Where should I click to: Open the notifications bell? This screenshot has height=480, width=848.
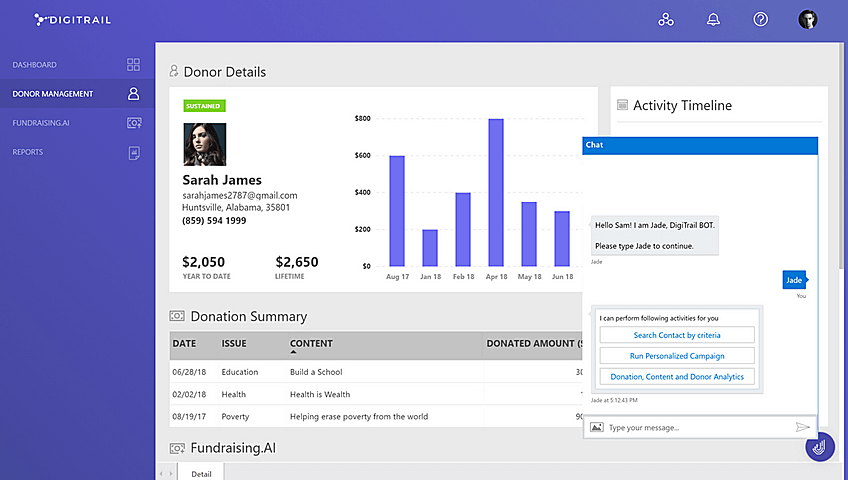(713, 20)
